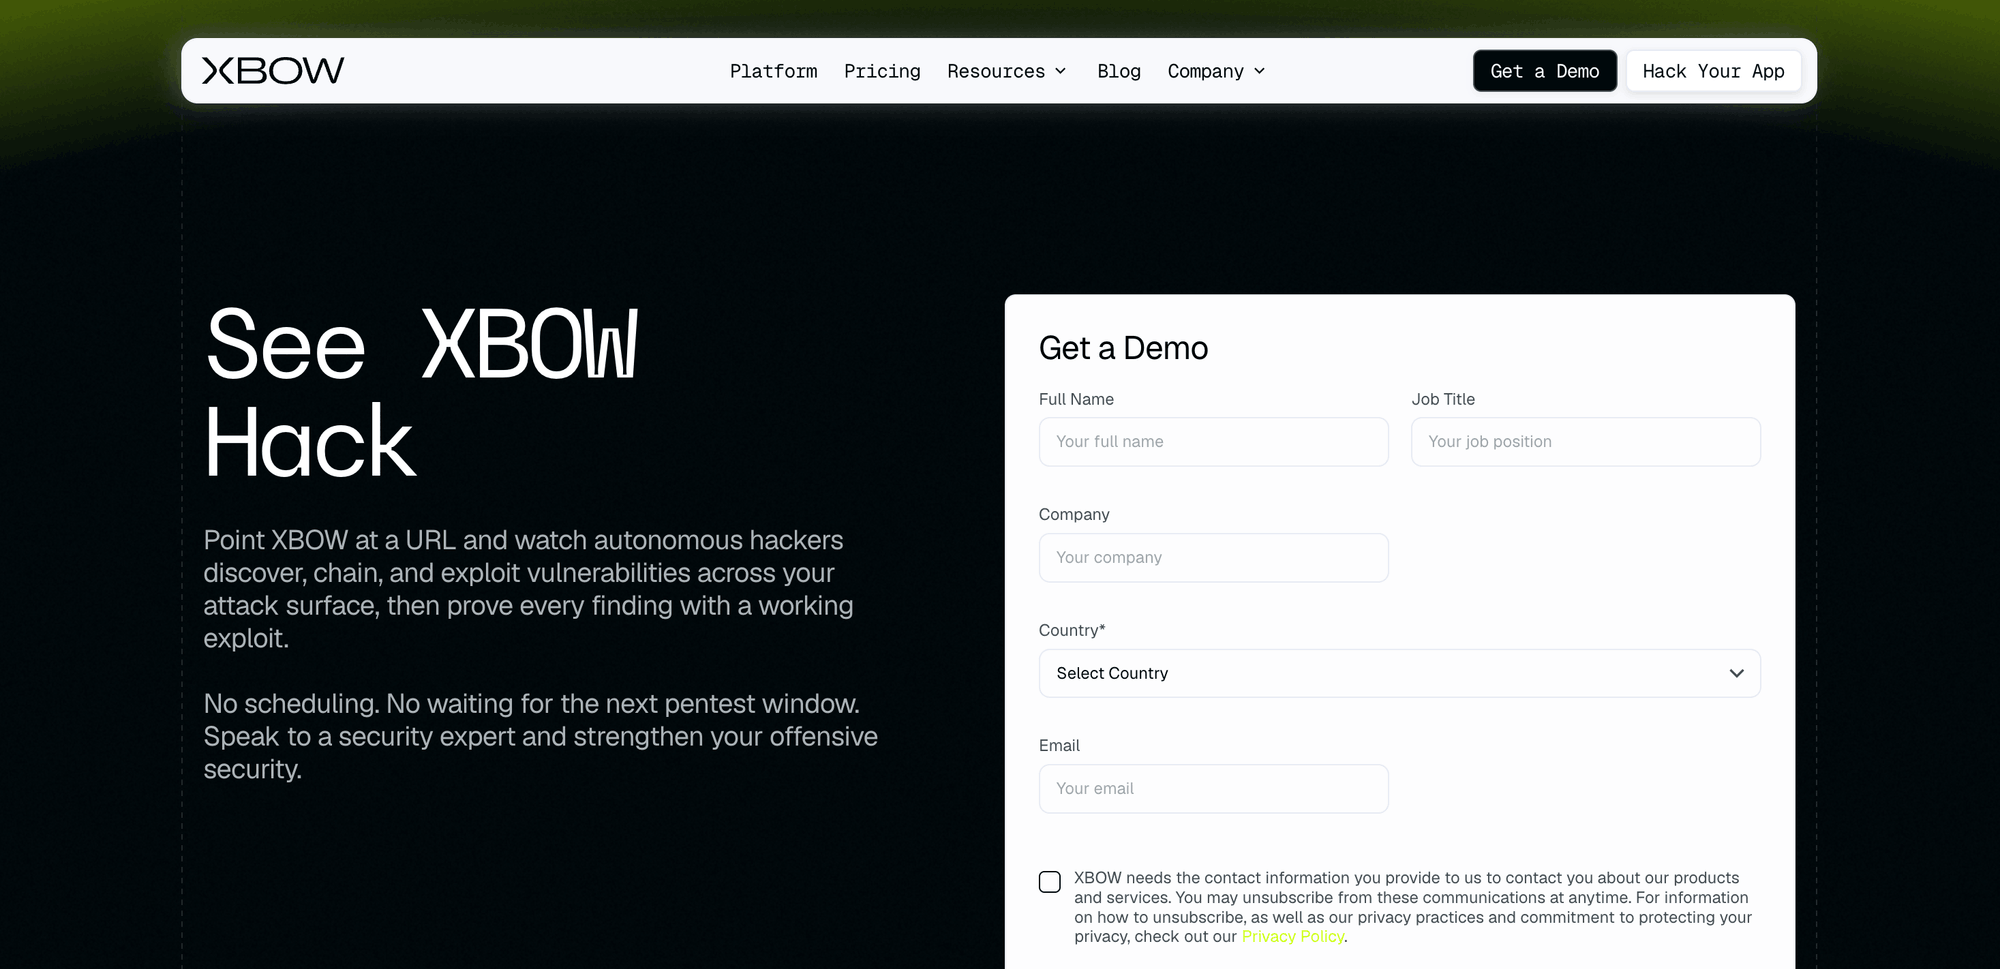2000x969 pixels.
Task: Open the Privacy Policy link
Action: 1293,937
